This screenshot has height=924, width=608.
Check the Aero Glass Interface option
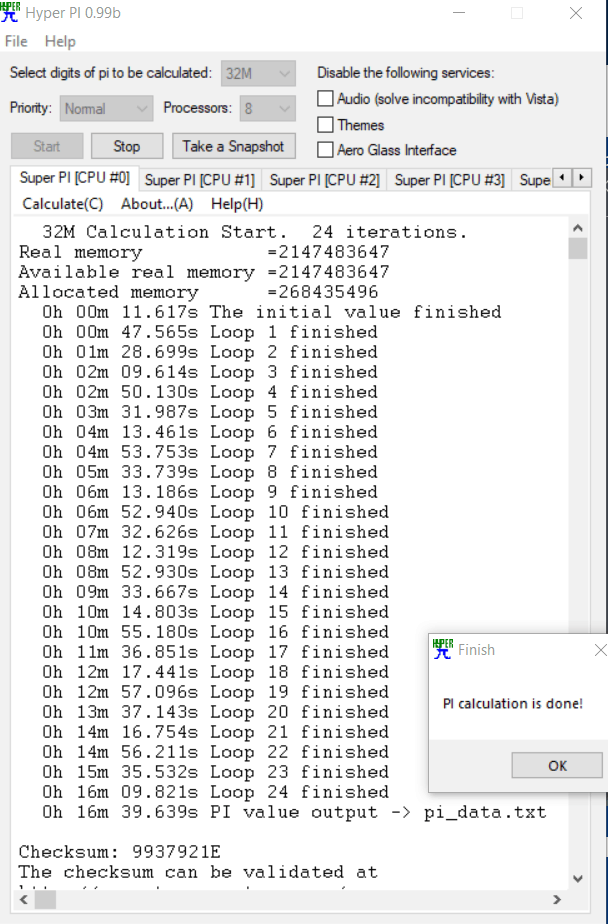(325, 150)
